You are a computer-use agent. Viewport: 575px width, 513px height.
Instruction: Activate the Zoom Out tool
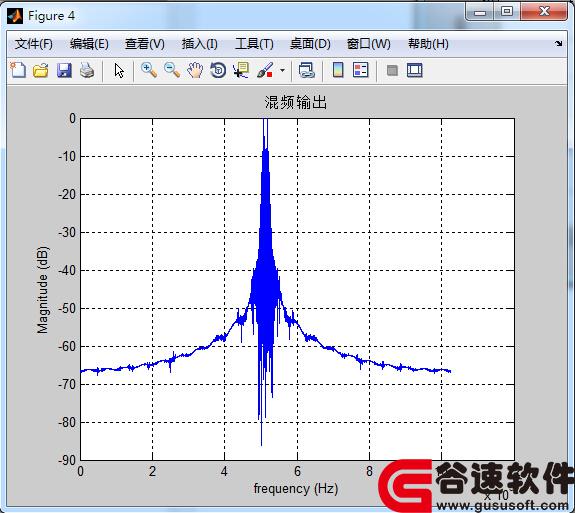[172, 70]
